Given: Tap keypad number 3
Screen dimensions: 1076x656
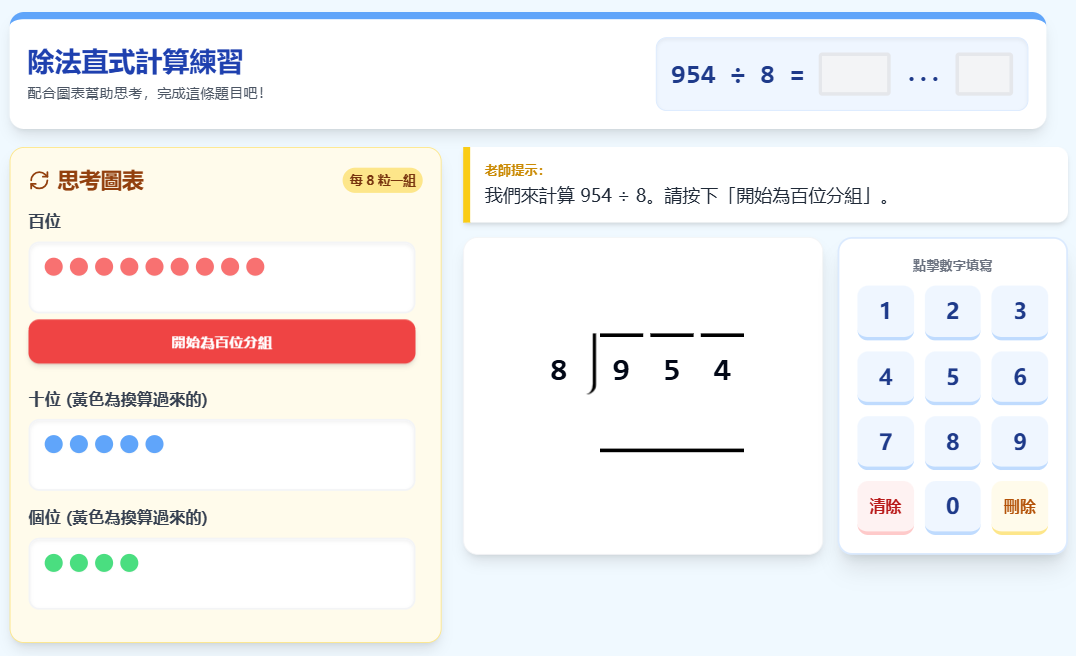Looking at the screenshot, I should tap(1020, 312).
